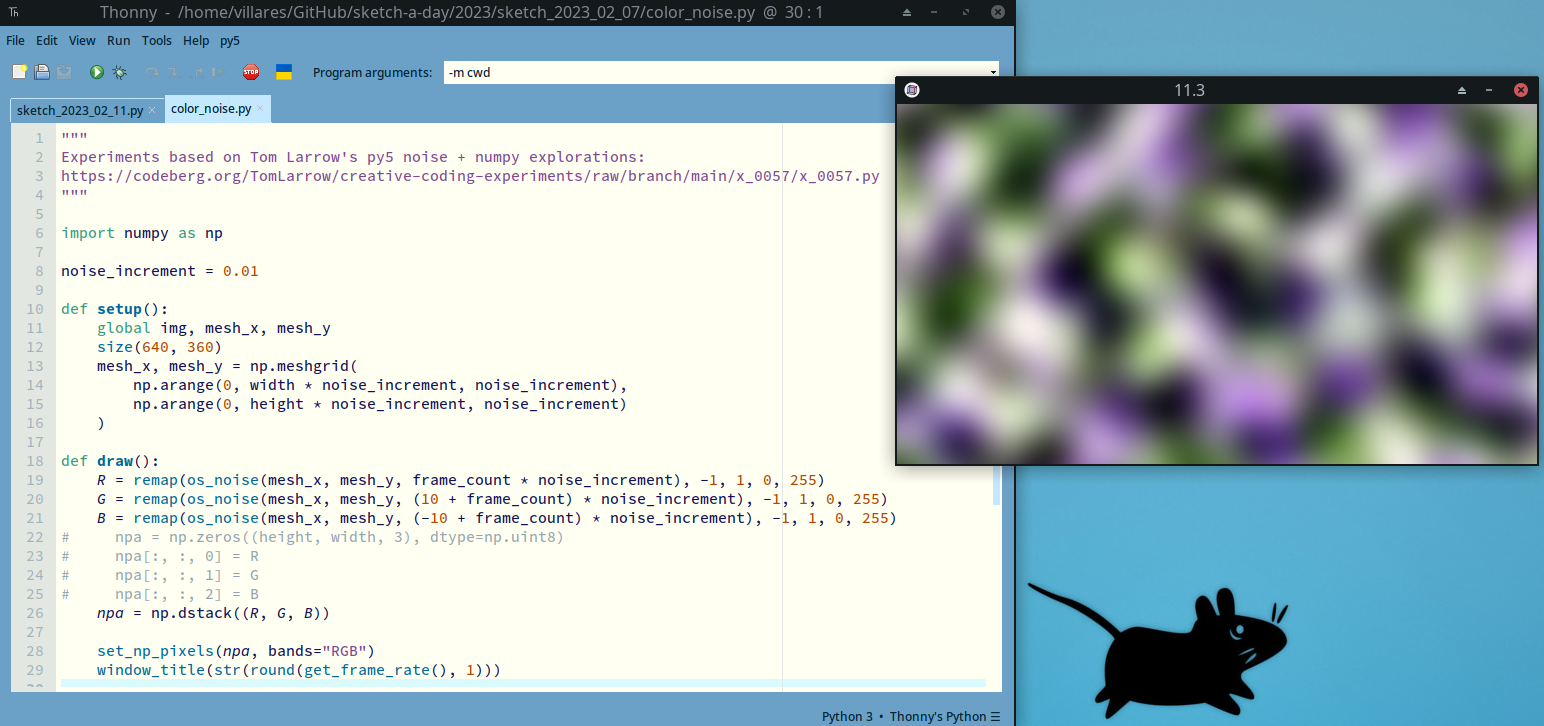Open the Run menu

[119, 41]
